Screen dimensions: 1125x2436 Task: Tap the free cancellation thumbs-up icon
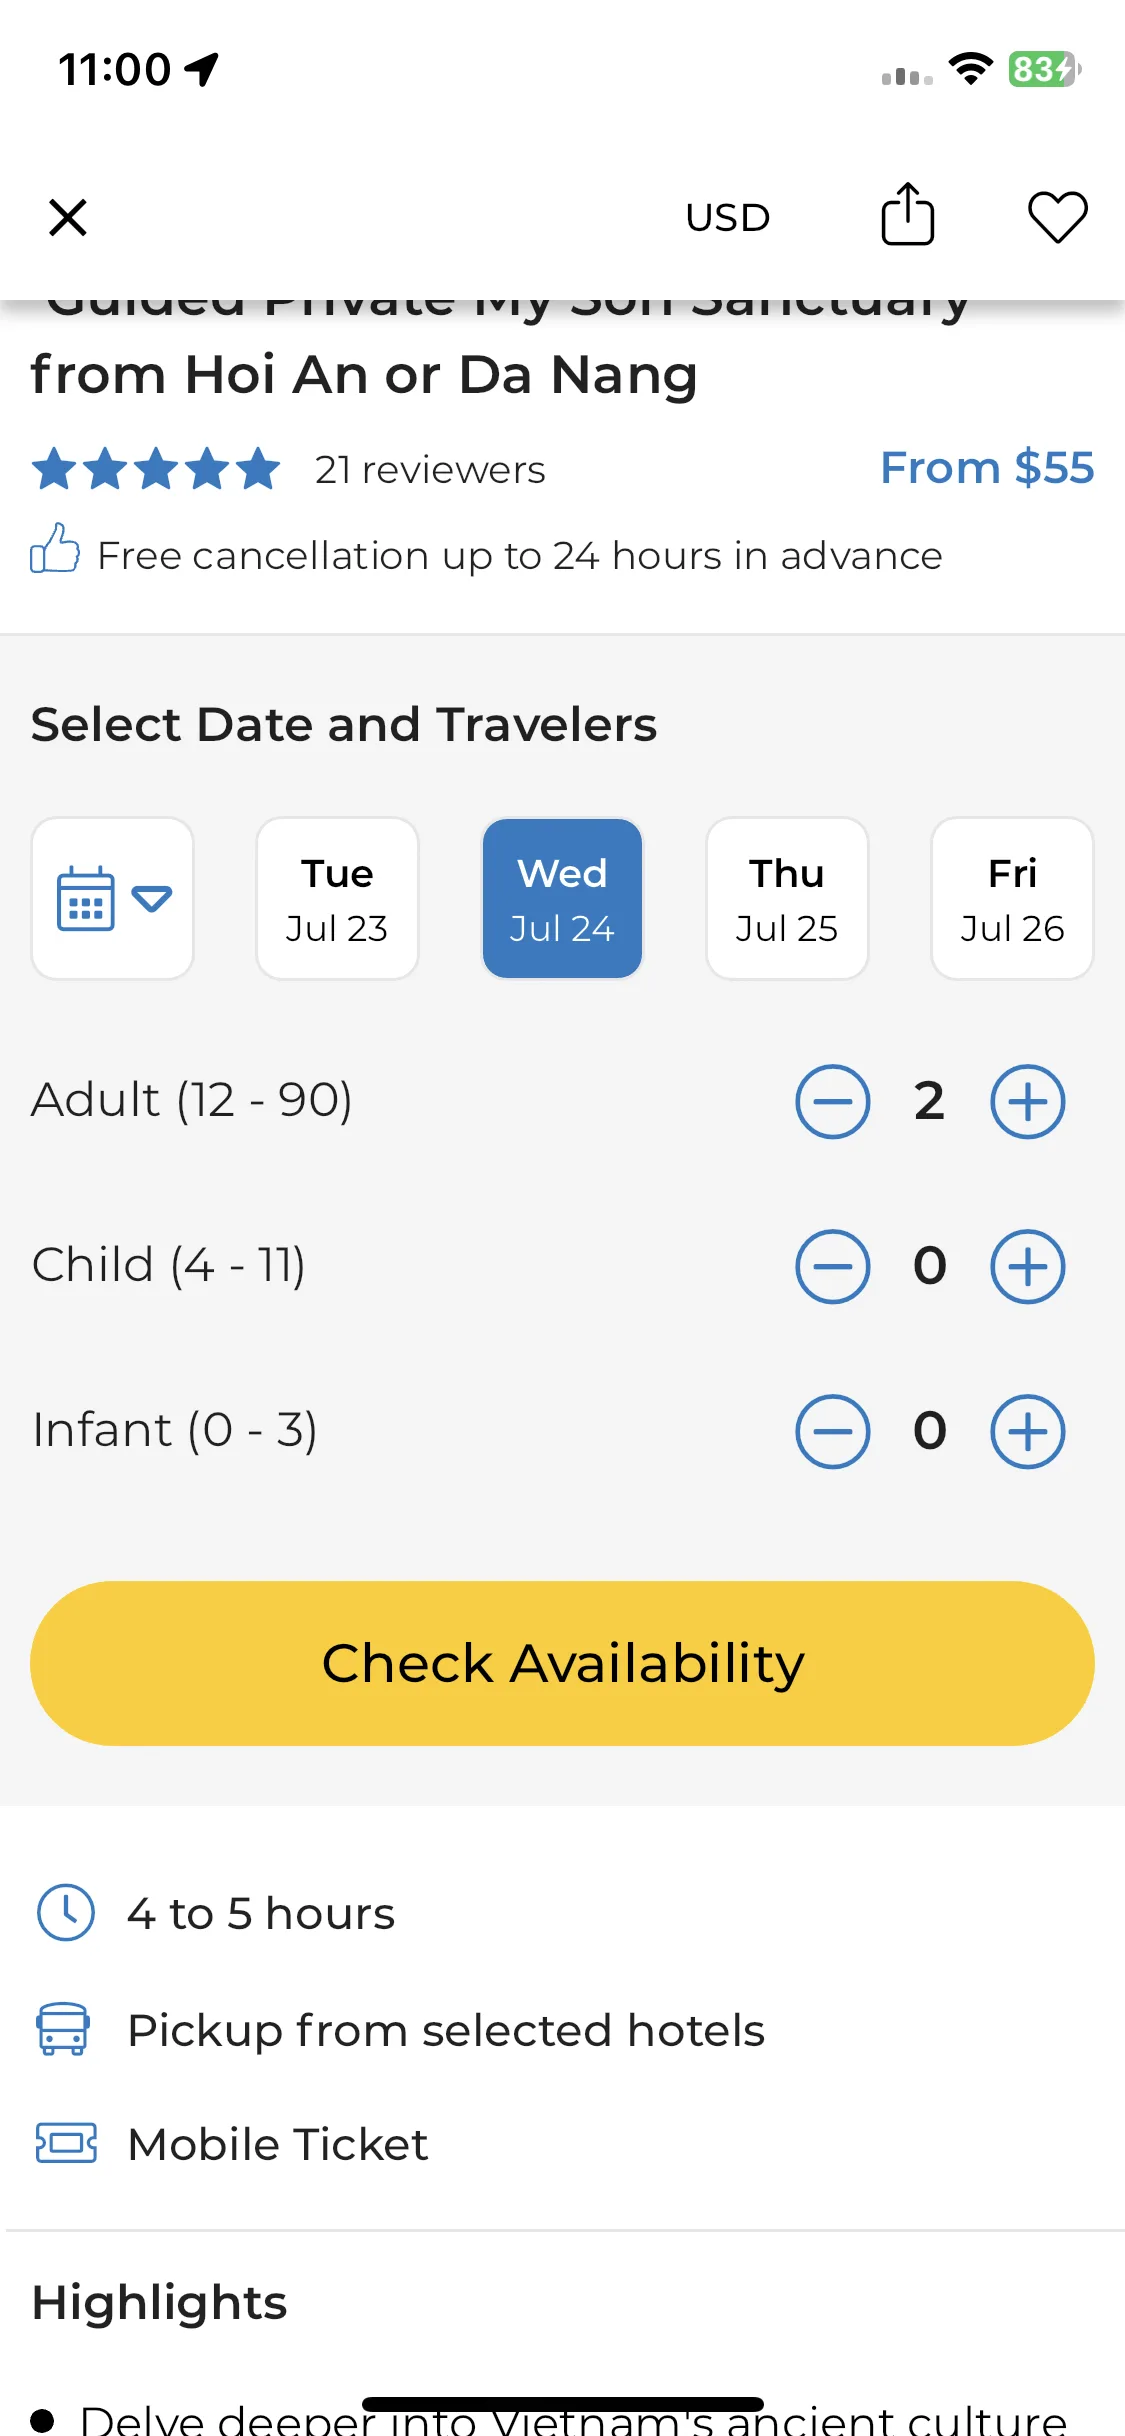coord(54,549)
